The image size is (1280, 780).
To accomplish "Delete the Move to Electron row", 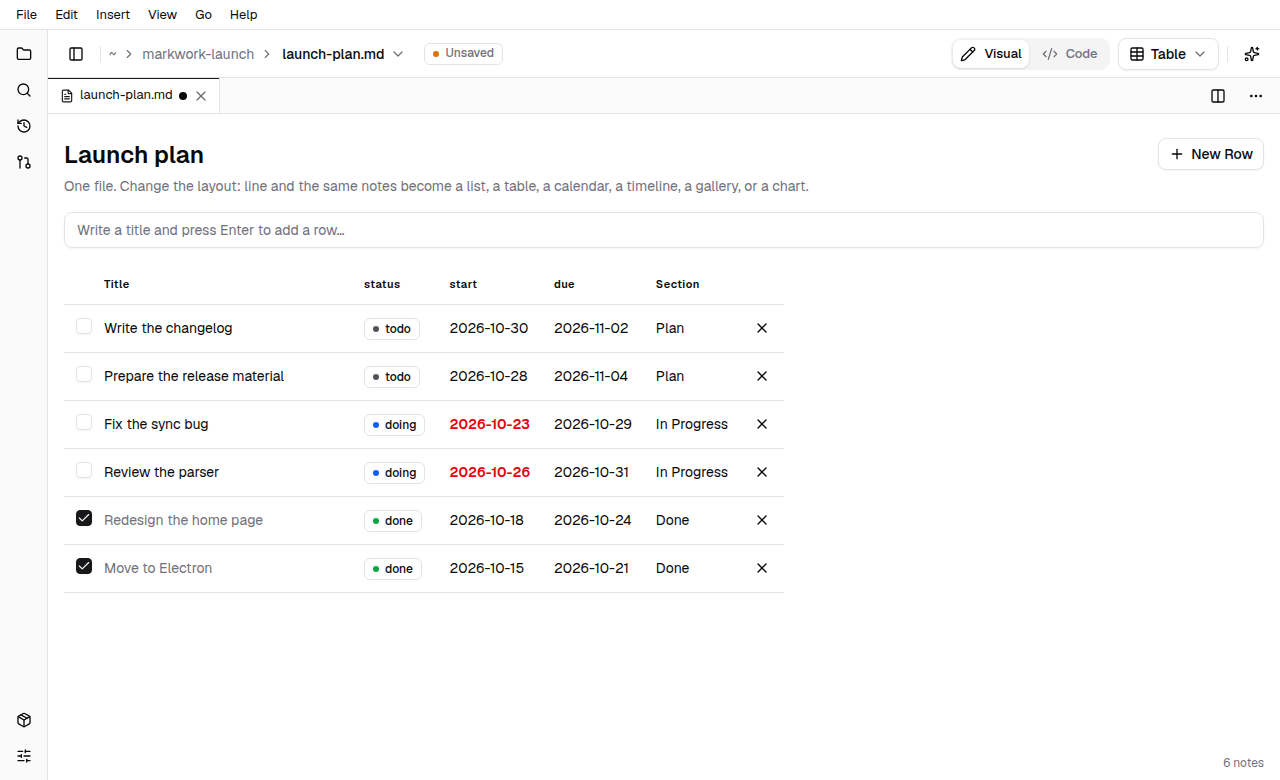I will [x=762, y=568].
